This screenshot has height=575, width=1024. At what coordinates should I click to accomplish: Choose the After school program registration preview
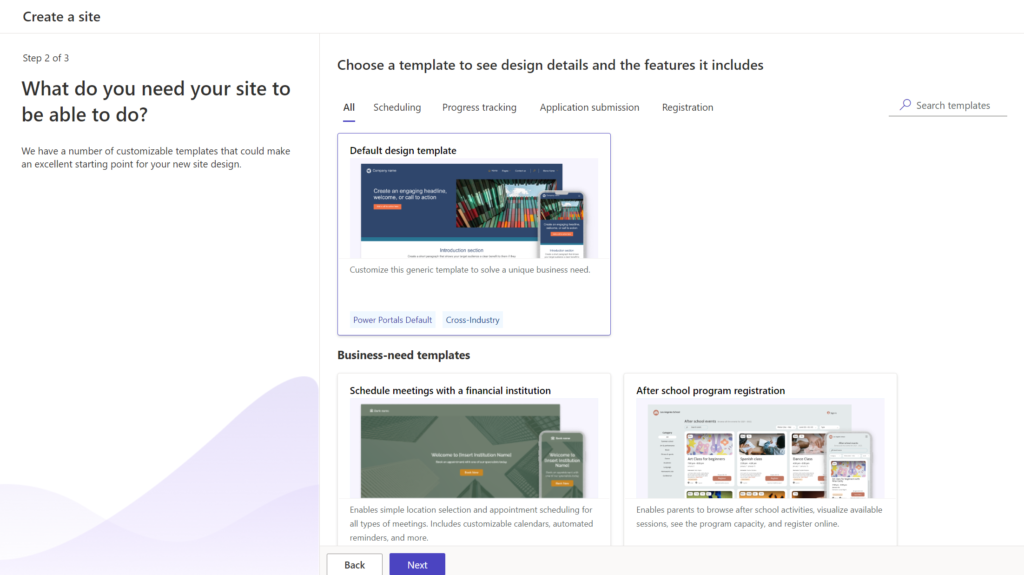[760, 448]
